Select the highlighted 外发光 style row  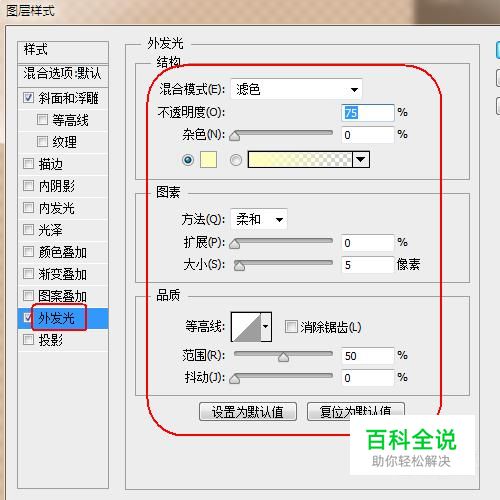(63, 318)
